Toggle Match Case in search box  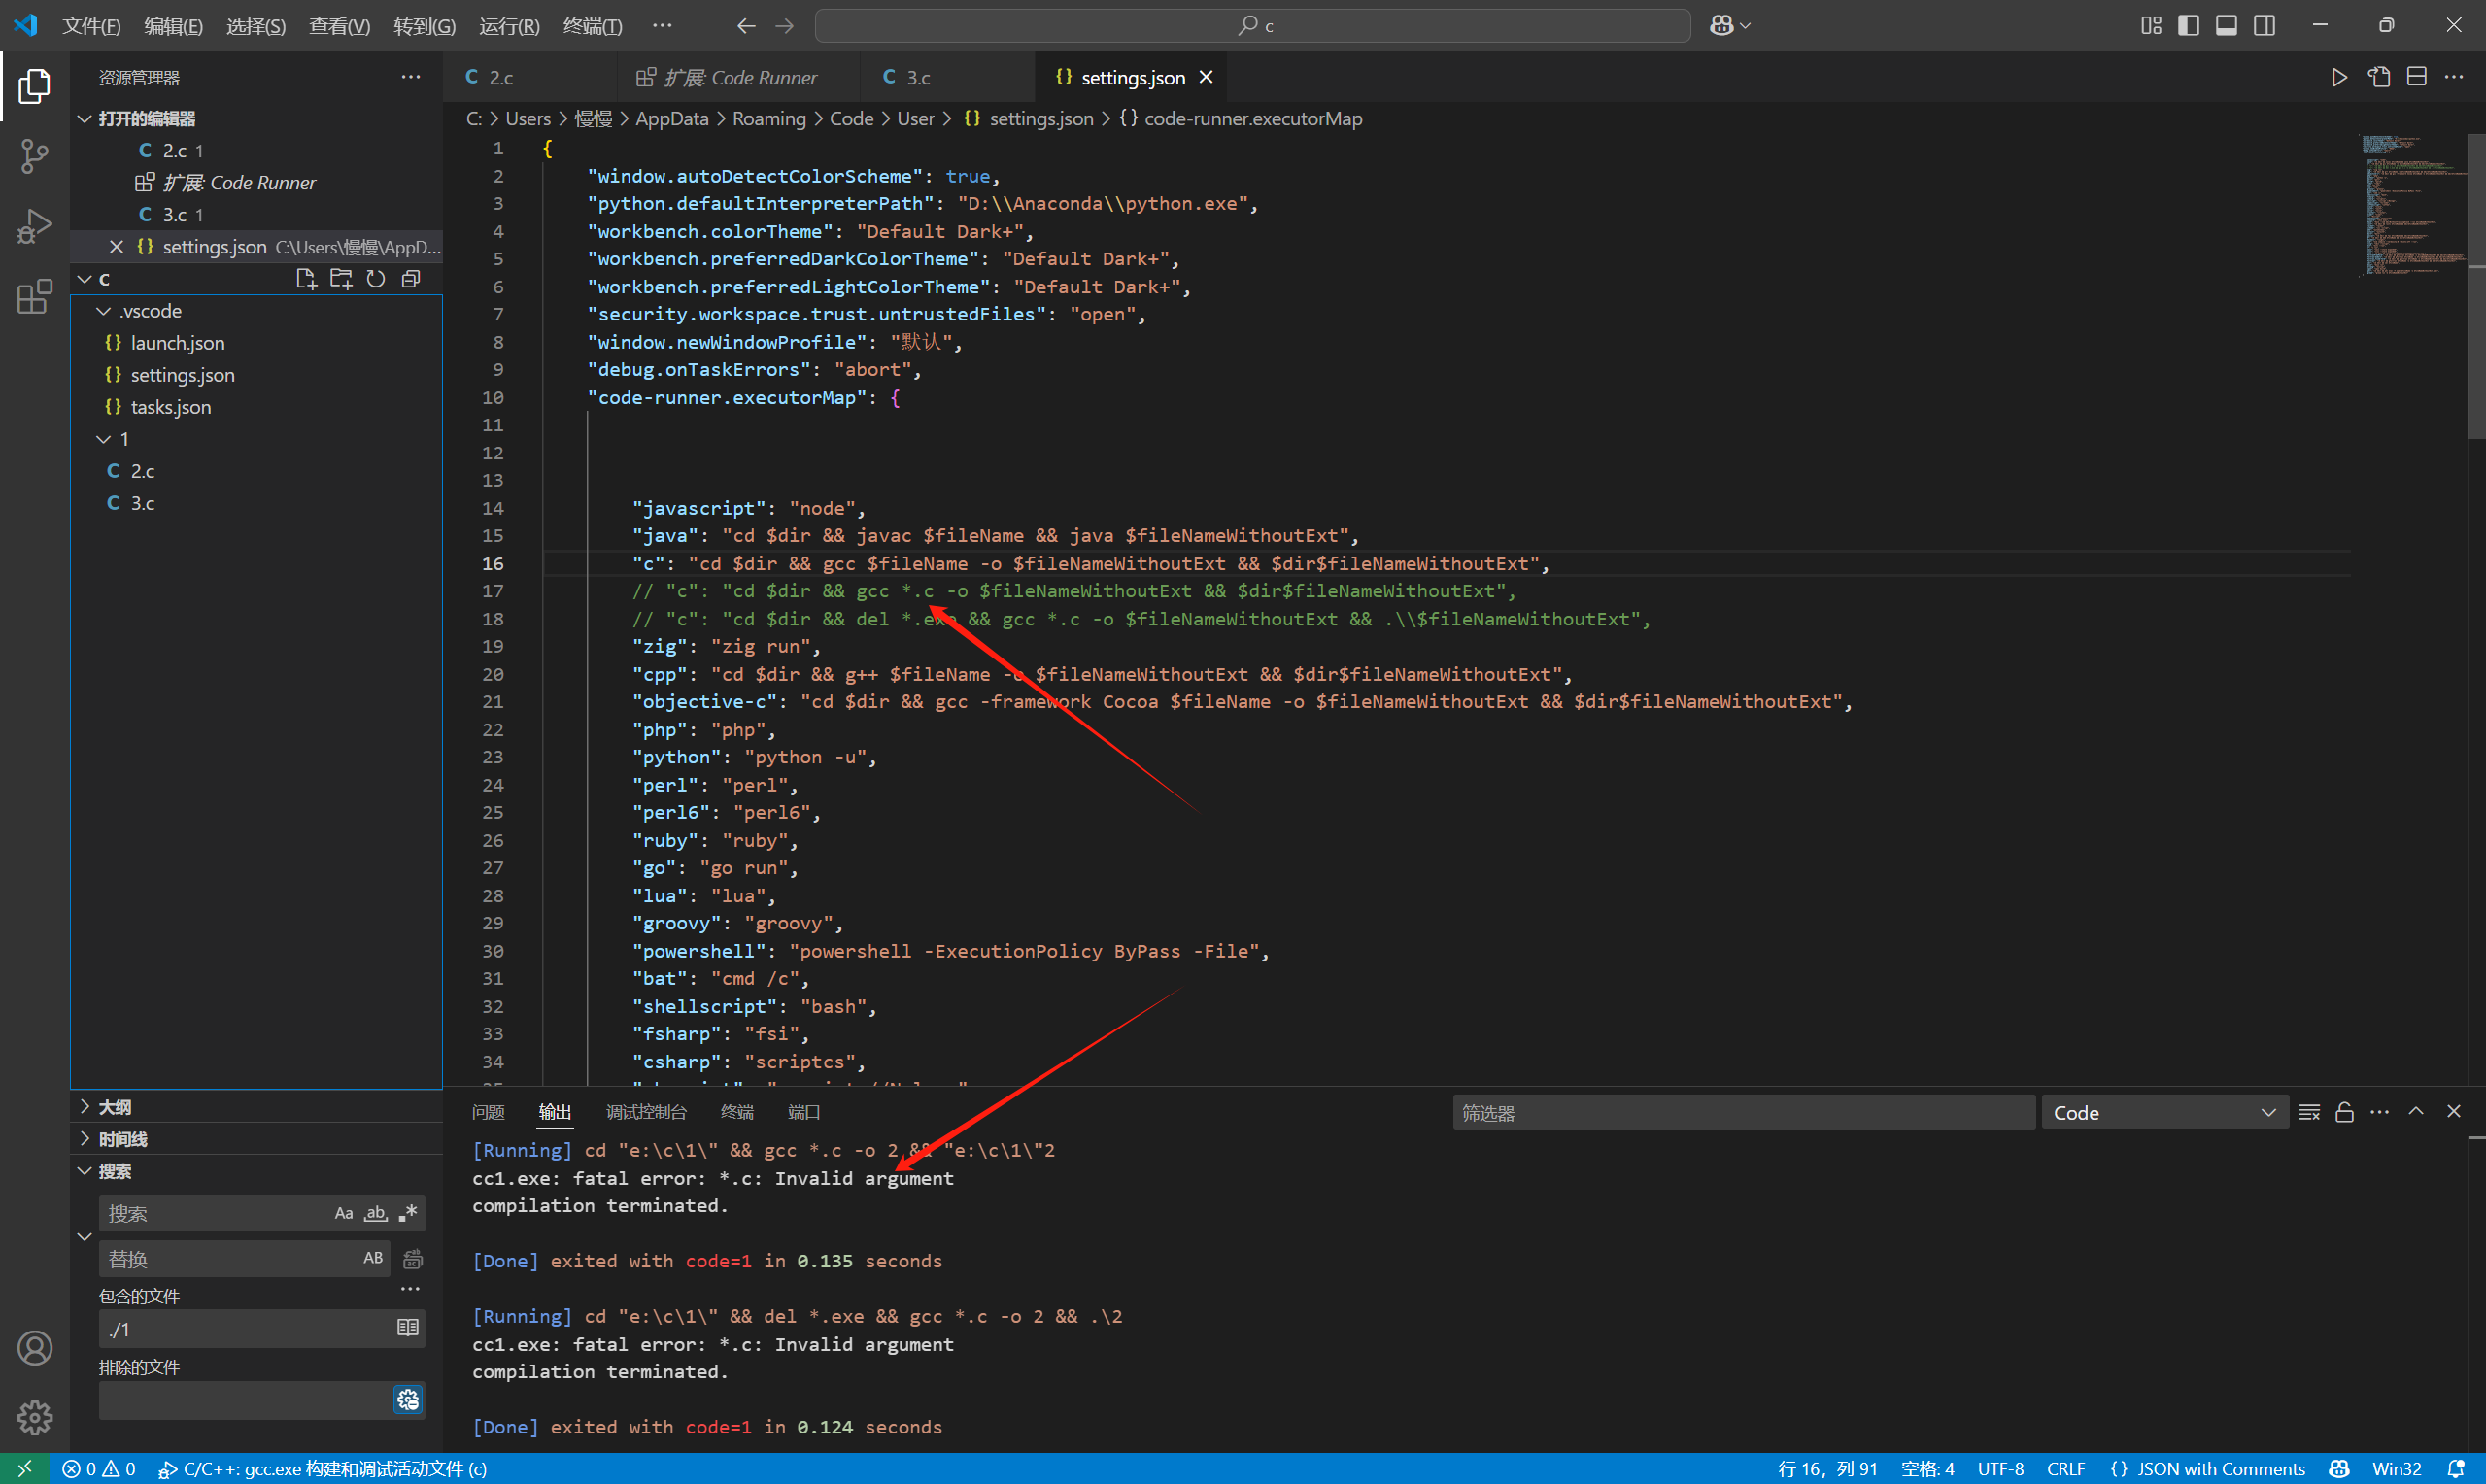click(x=343, y=1213)
